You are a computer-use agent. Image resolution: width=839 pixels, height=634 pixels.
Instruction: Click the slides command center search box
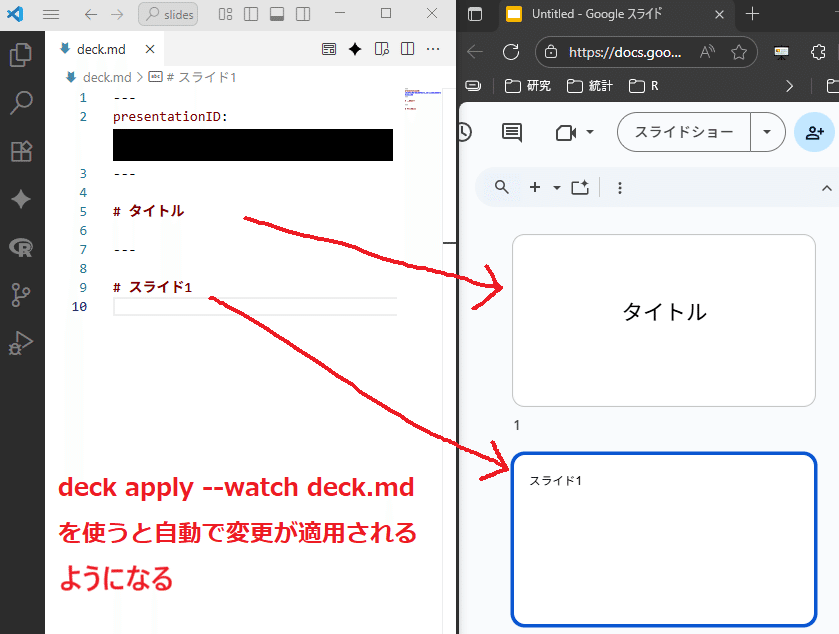pos(168,14)
